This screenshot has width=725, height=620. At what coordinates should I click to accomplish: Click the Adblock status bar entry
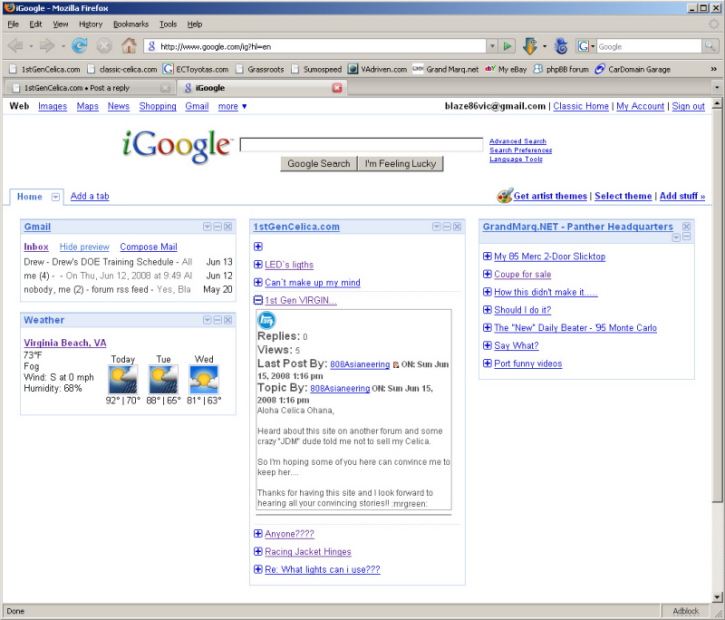(685, 611)
